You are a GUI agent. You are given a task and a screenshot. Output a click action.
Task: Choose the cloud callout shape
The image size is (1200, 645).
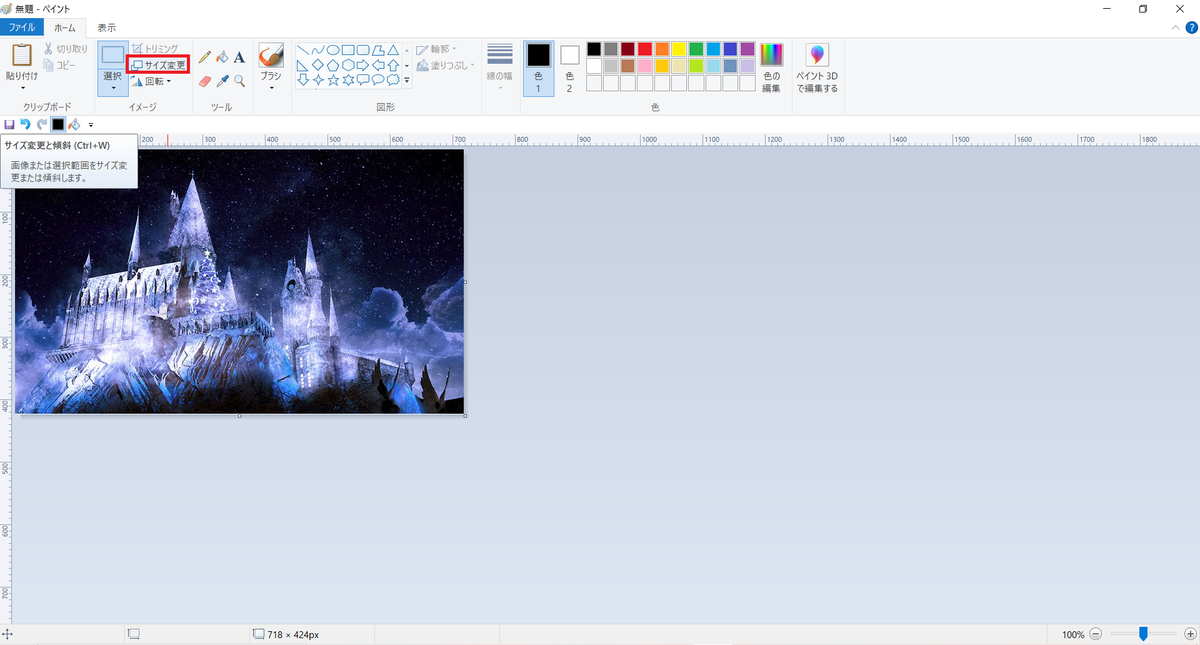[x=393, y=80]
